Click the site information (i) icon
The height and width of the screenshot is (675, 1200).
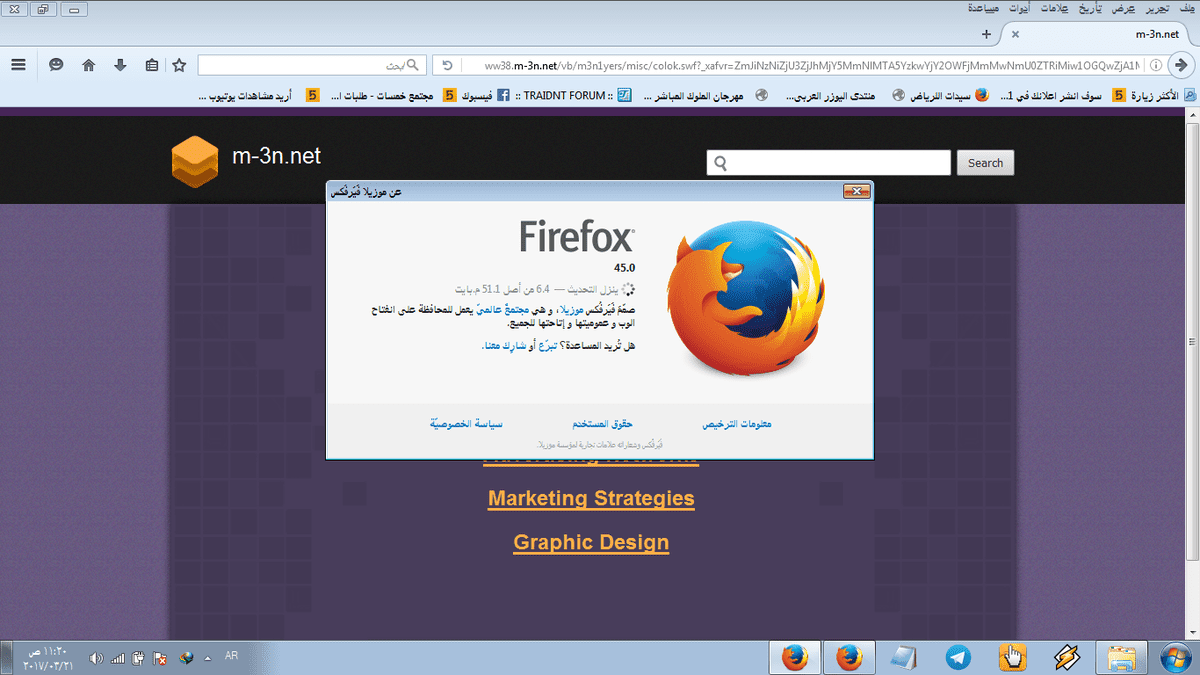1156,65
